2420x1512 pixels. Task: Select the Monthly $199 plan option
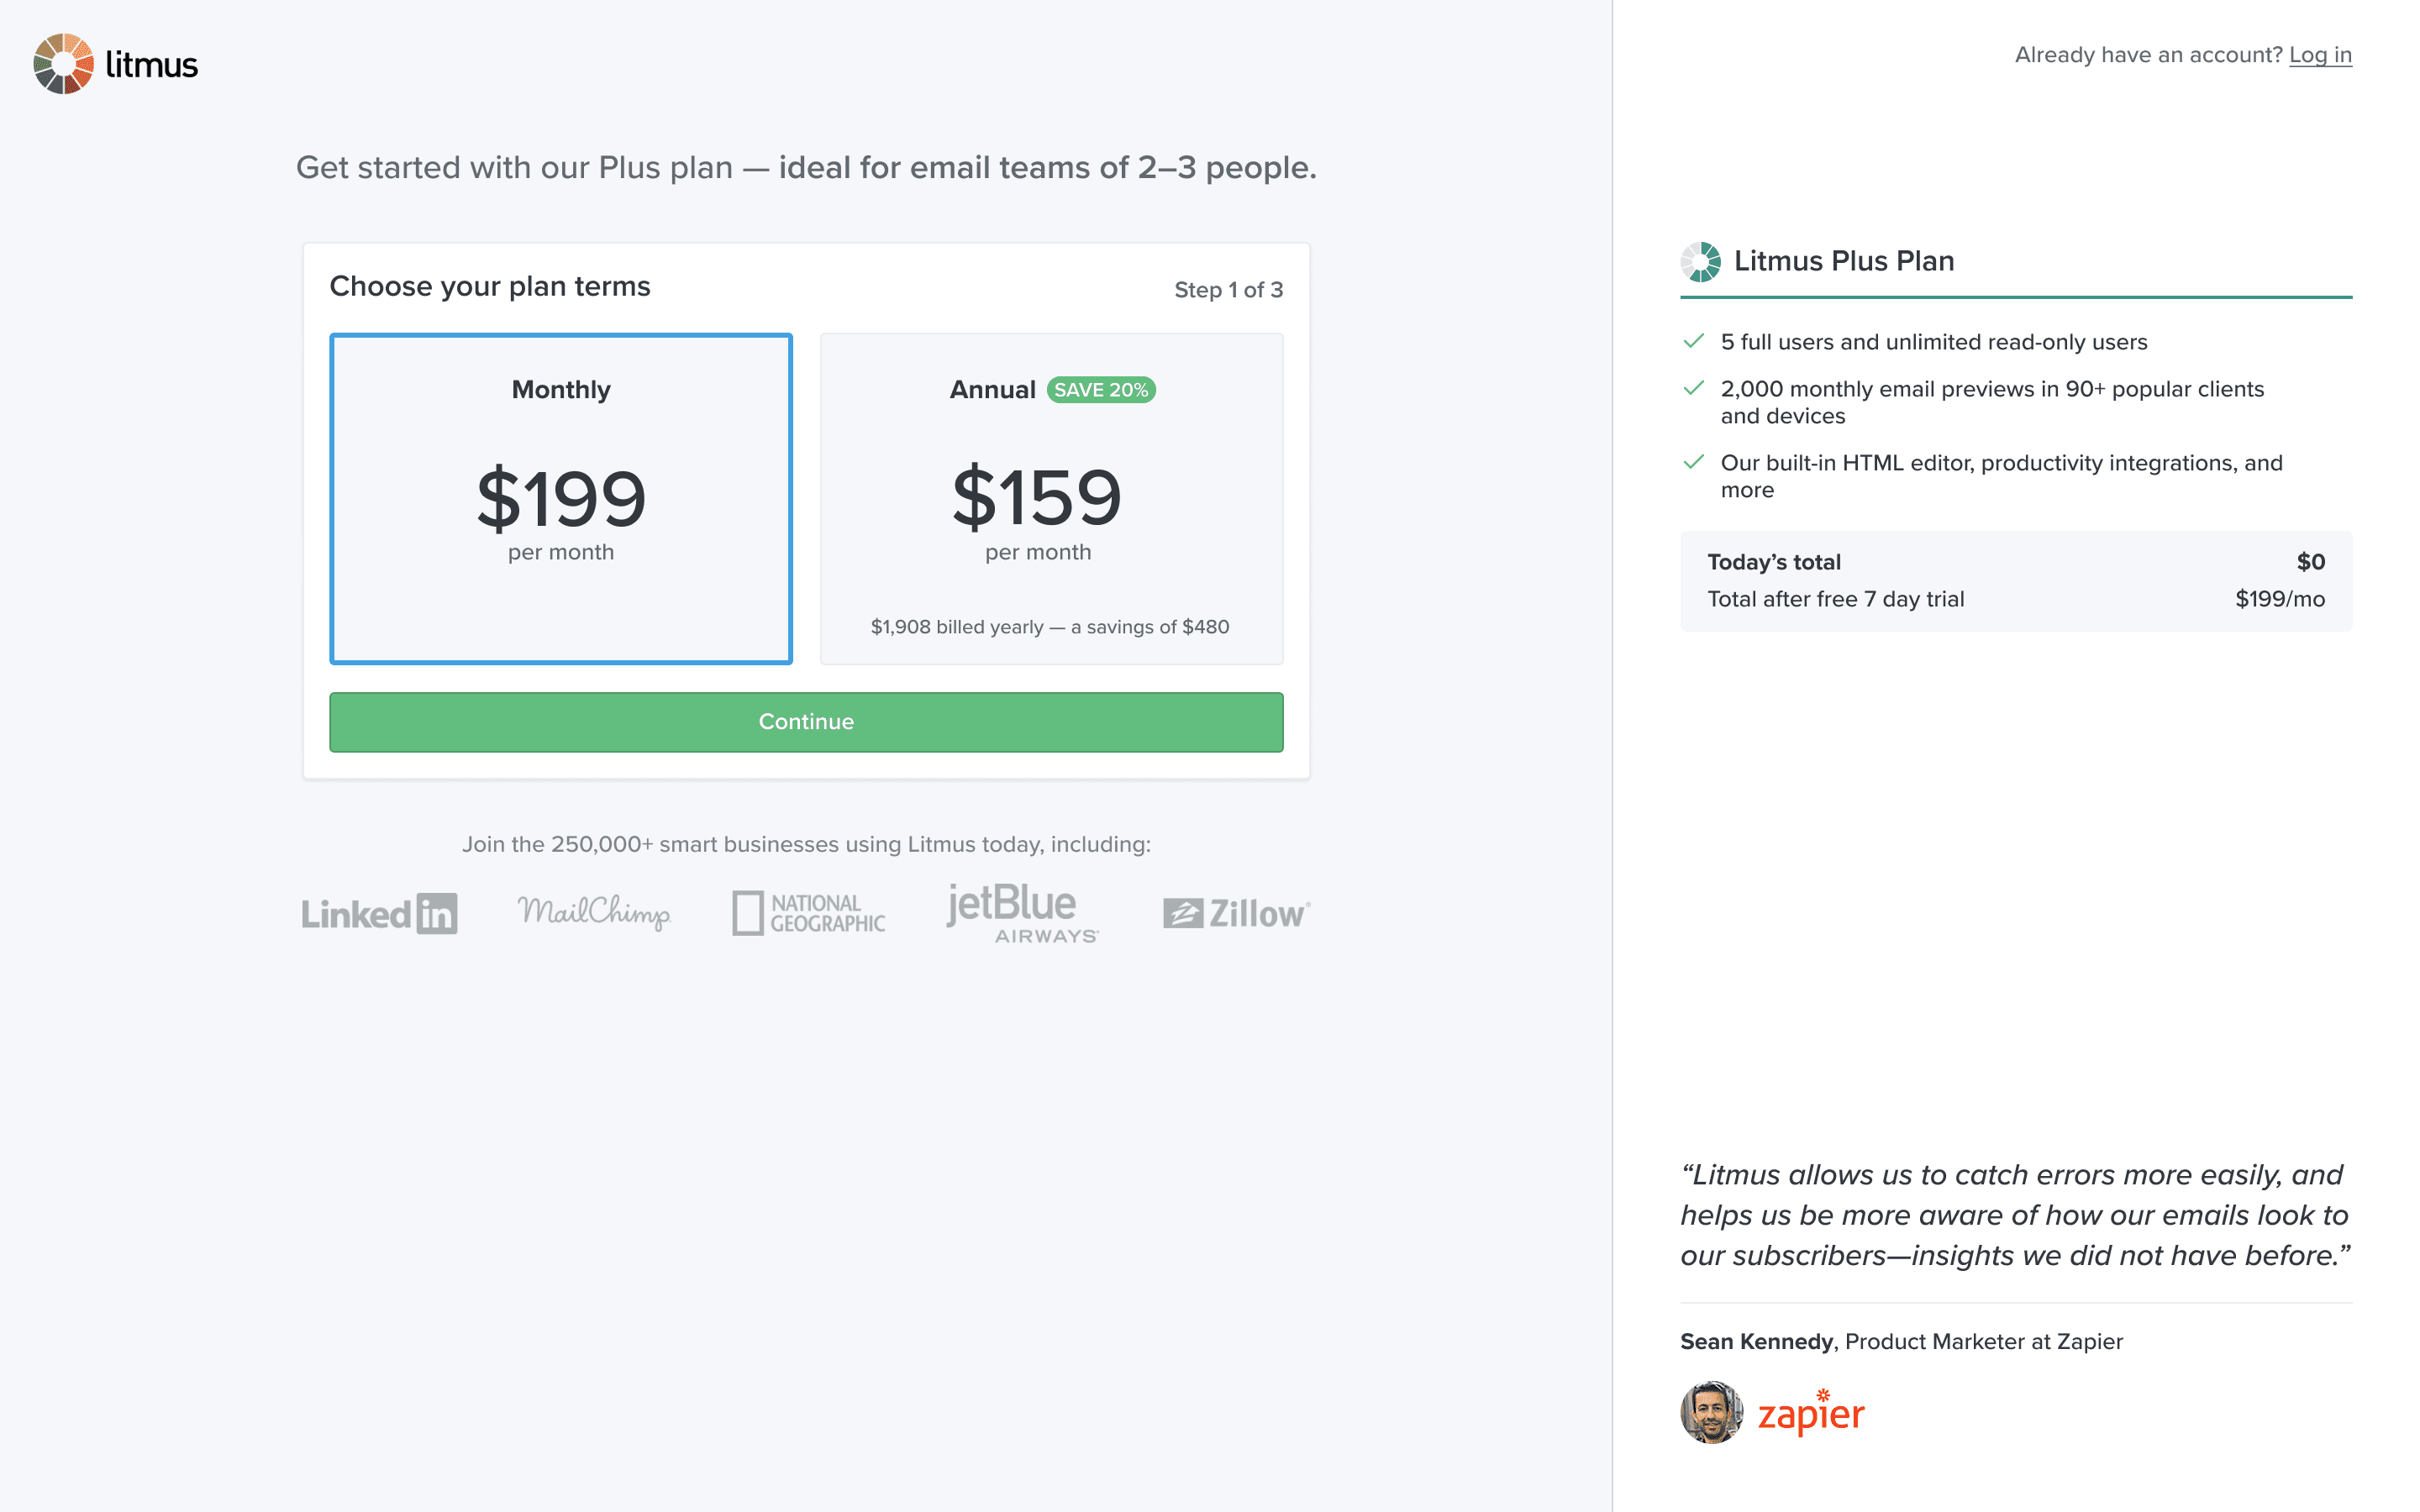click(x=561, y=498)
